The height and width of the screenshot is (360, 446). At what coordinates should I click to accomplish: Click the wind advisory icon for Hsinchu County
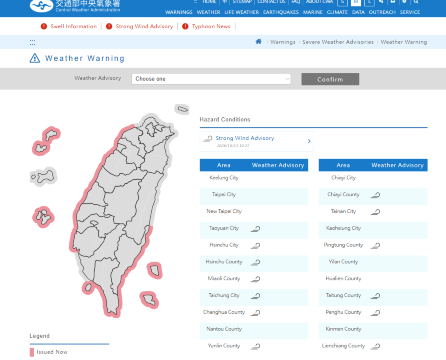click(256, 262)
